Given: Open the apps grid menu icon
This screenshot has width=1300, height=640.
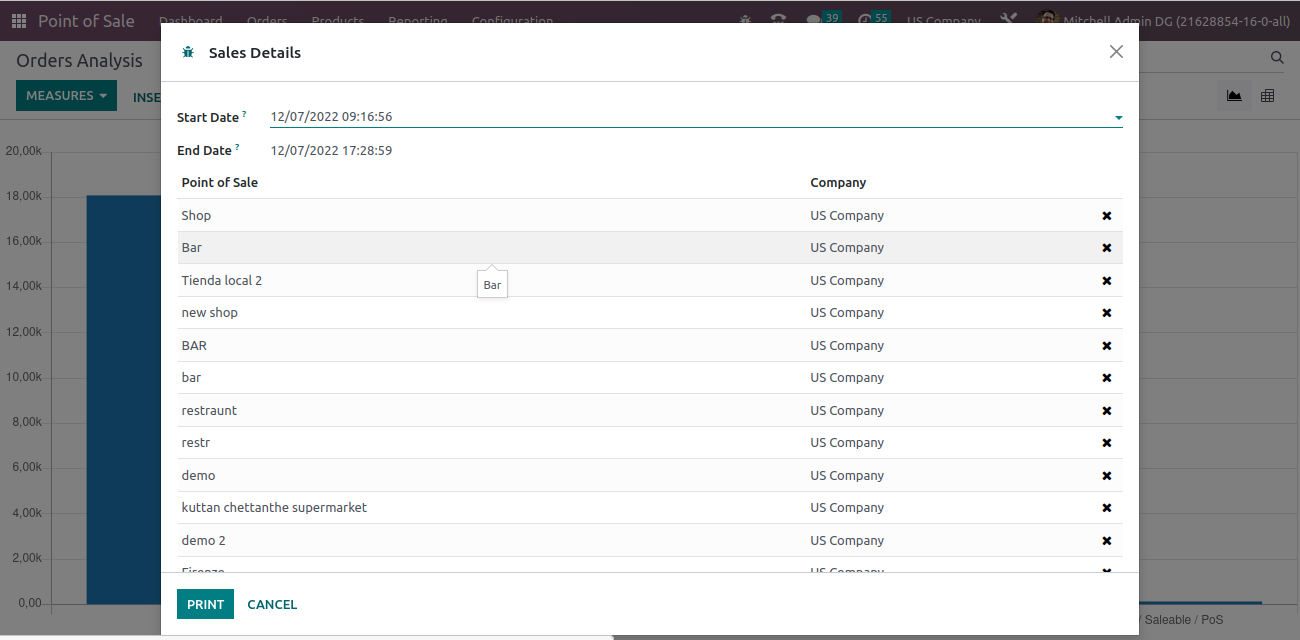Looking at the screenshot, I should [x=19, y=21].
